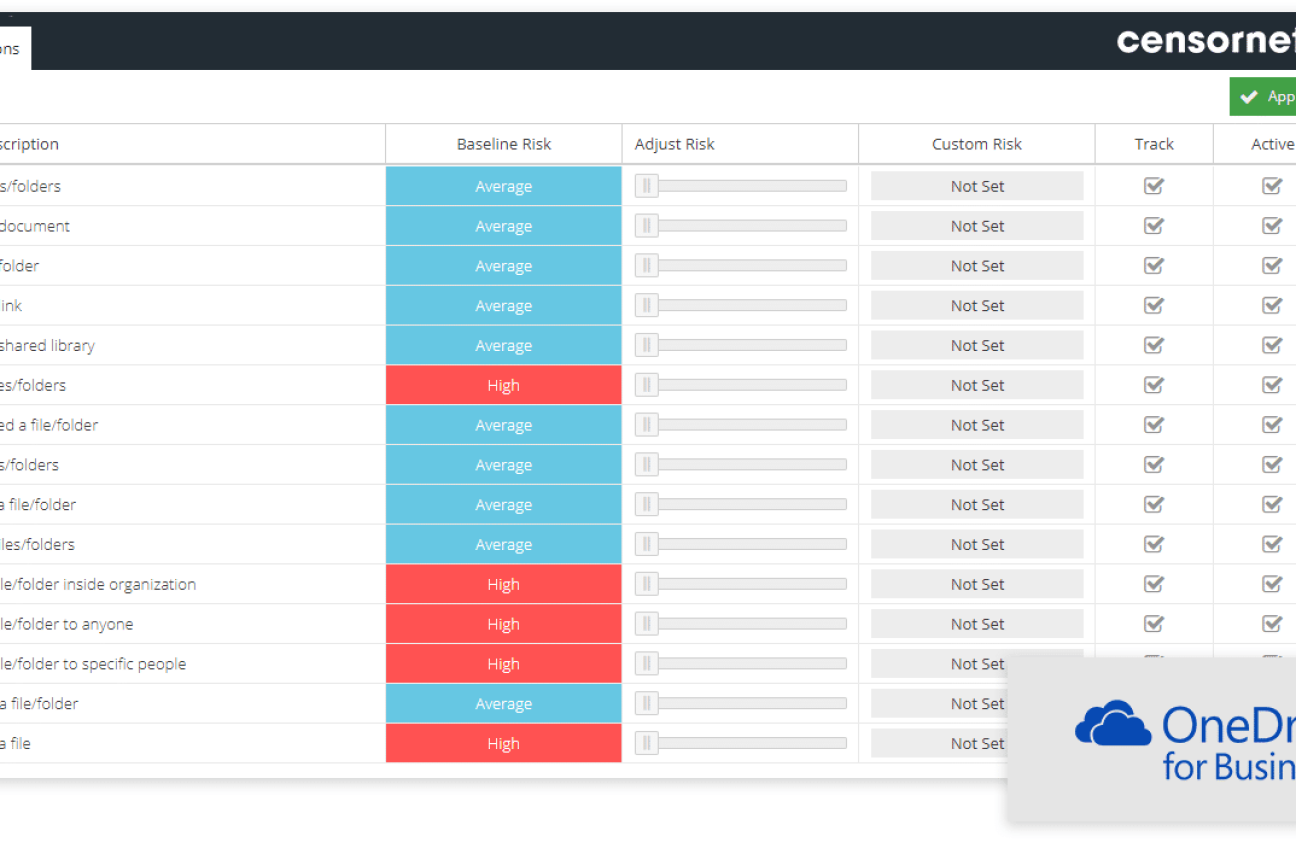
Task: Click Adjust Risk slider for inside organization row
Action: [741, 584]
